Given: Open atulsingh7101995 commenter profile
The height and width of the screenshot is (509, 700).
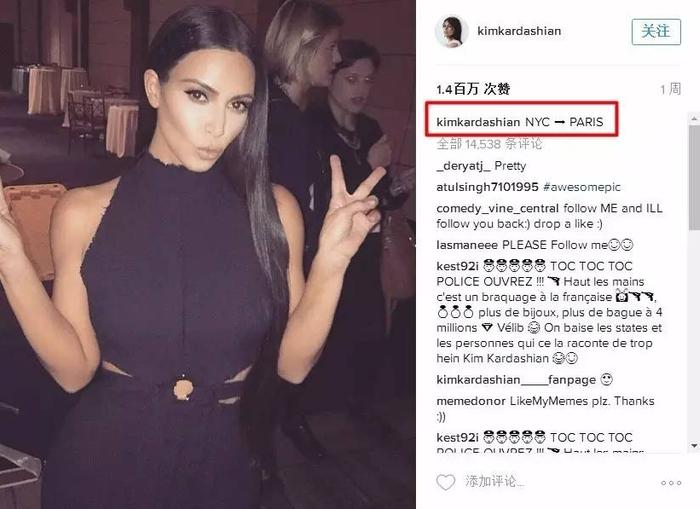Looking at the screenshot, I should [488, 187].
